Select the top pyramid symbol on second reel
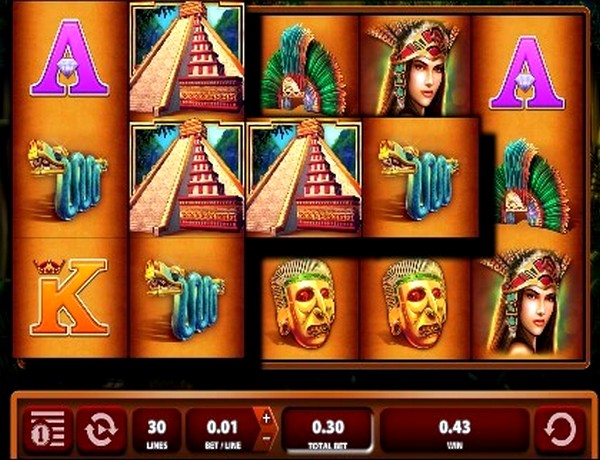The height and width of the screenshot is (460, 600). [187, 58]
